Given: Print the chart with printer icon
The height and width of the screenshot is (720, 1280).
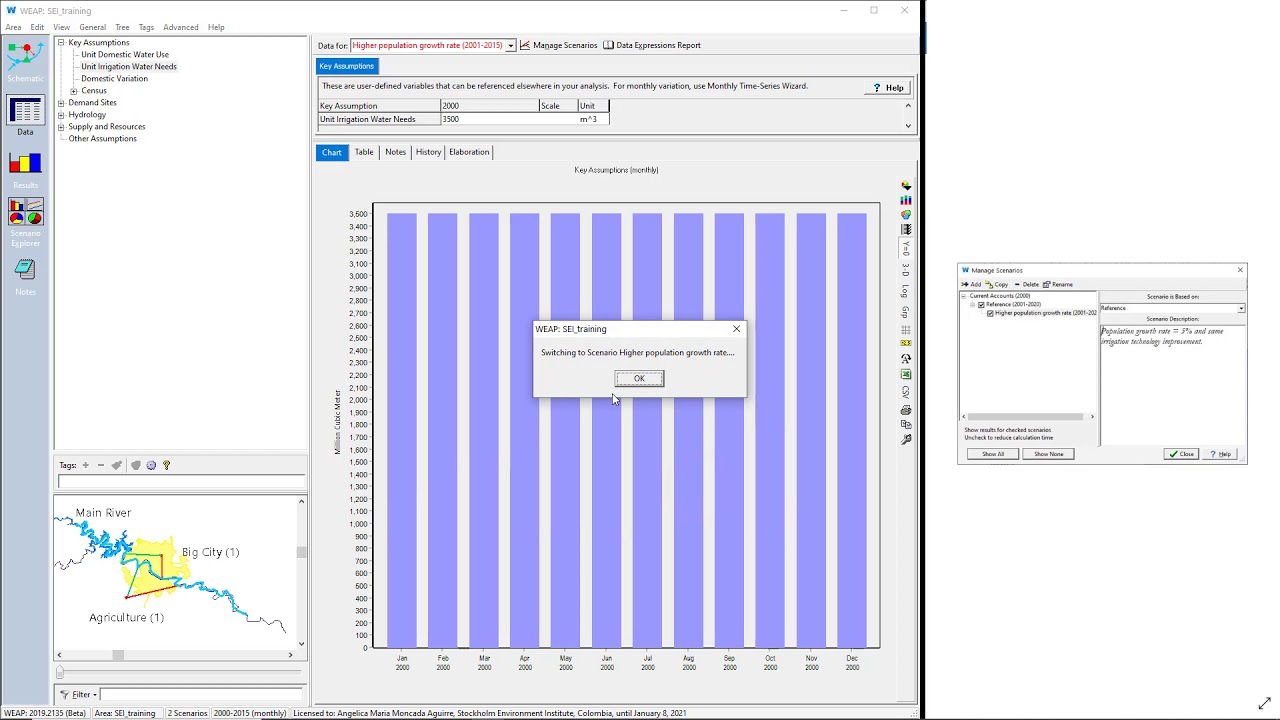Looking at the screenshot, I should (x=906, y=410).
